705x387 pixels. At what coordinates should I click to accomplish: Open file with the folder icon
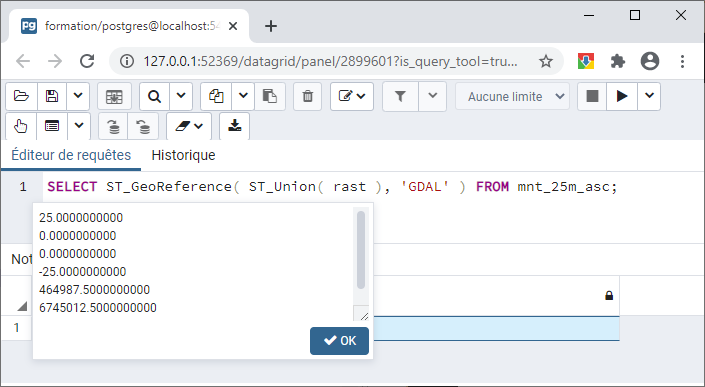[x=21, y=96]
